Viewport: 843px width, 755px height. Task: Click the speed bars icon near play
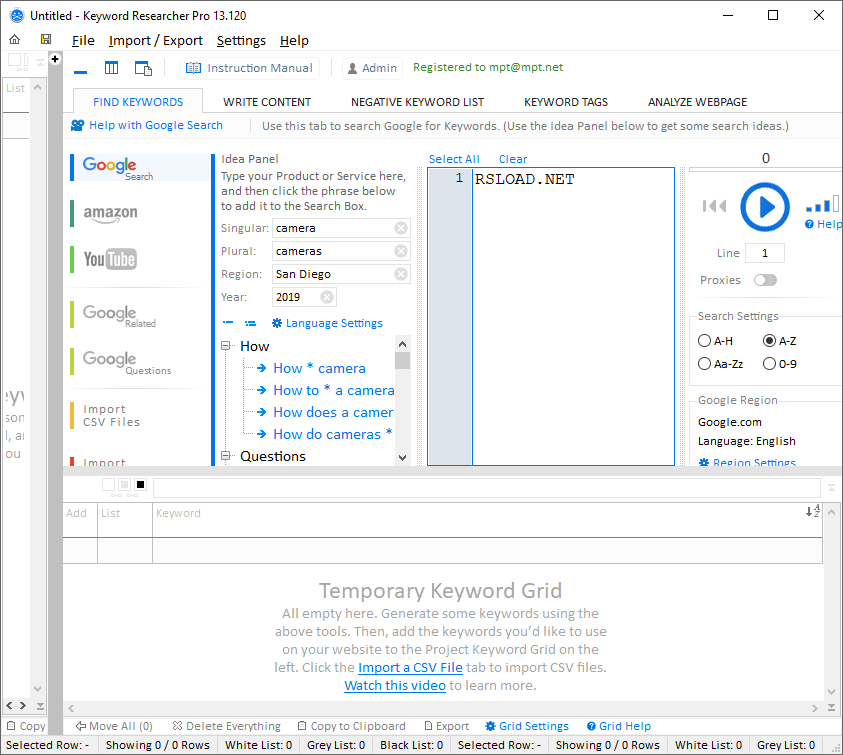[822, 204]
